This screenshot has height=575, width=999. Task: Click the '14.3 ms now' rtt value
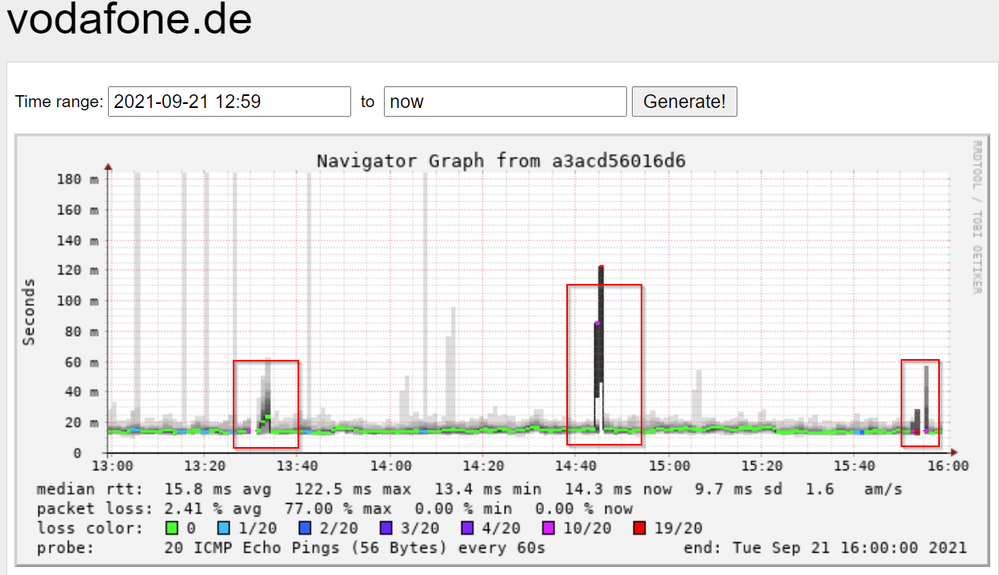[x=618, y=489]
